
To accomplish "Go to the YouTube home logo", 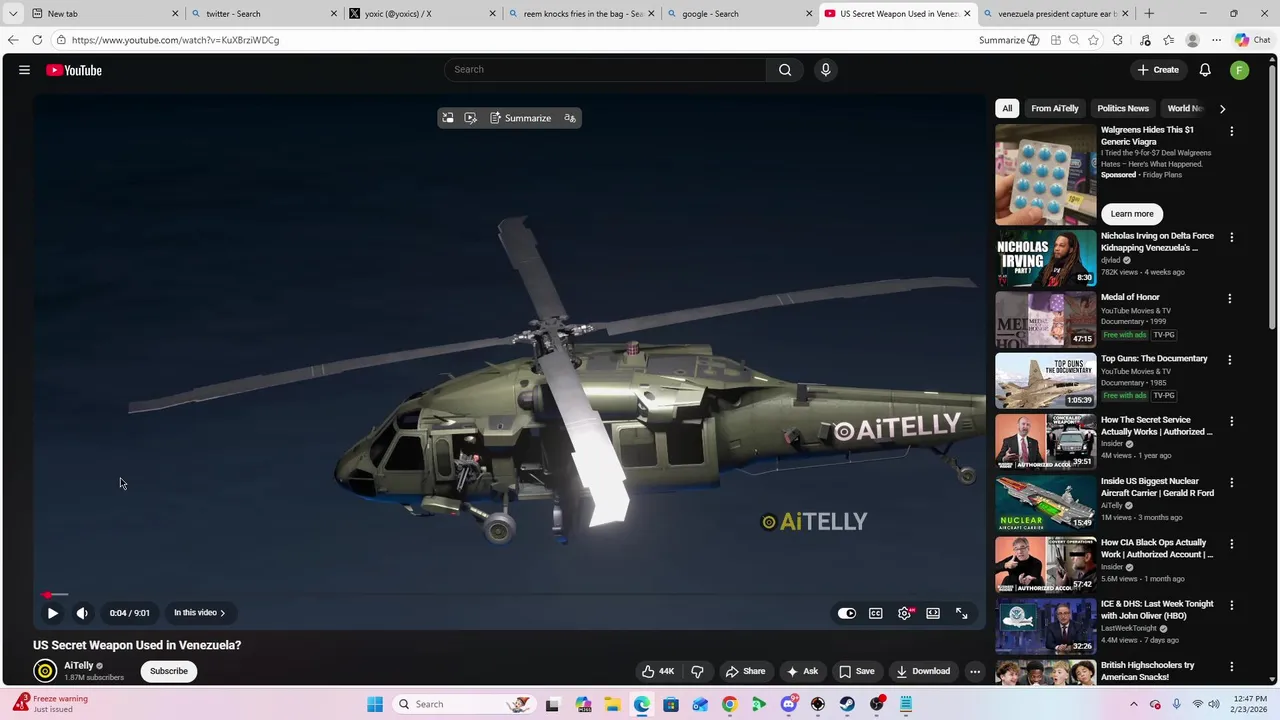I will [x=74, y=70].
